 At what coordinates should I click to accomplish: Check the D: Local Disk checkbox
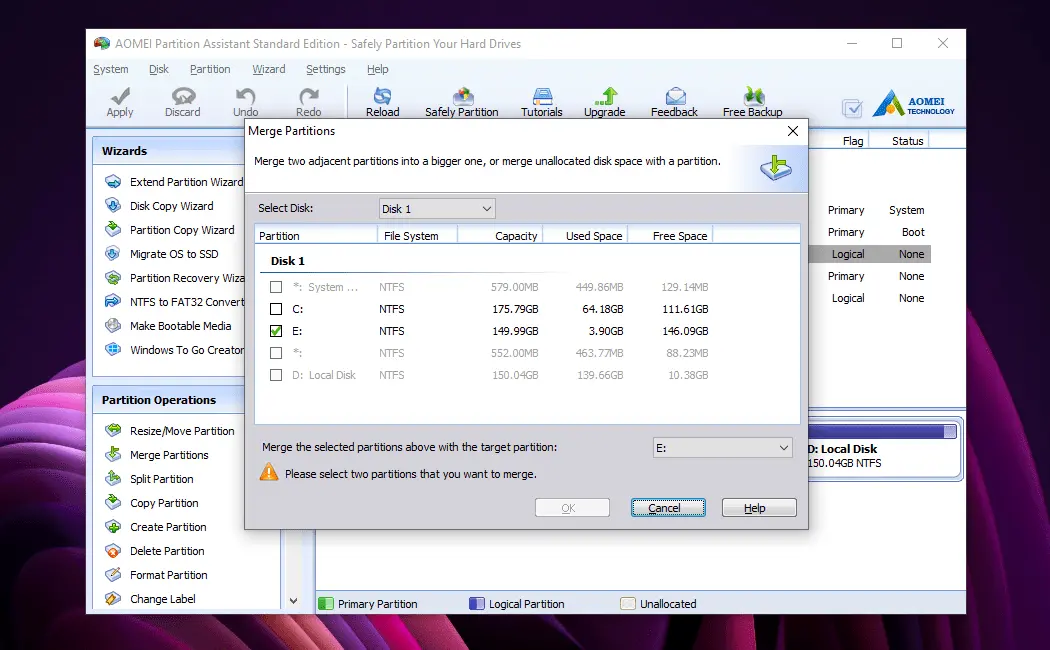pos(276,375)
